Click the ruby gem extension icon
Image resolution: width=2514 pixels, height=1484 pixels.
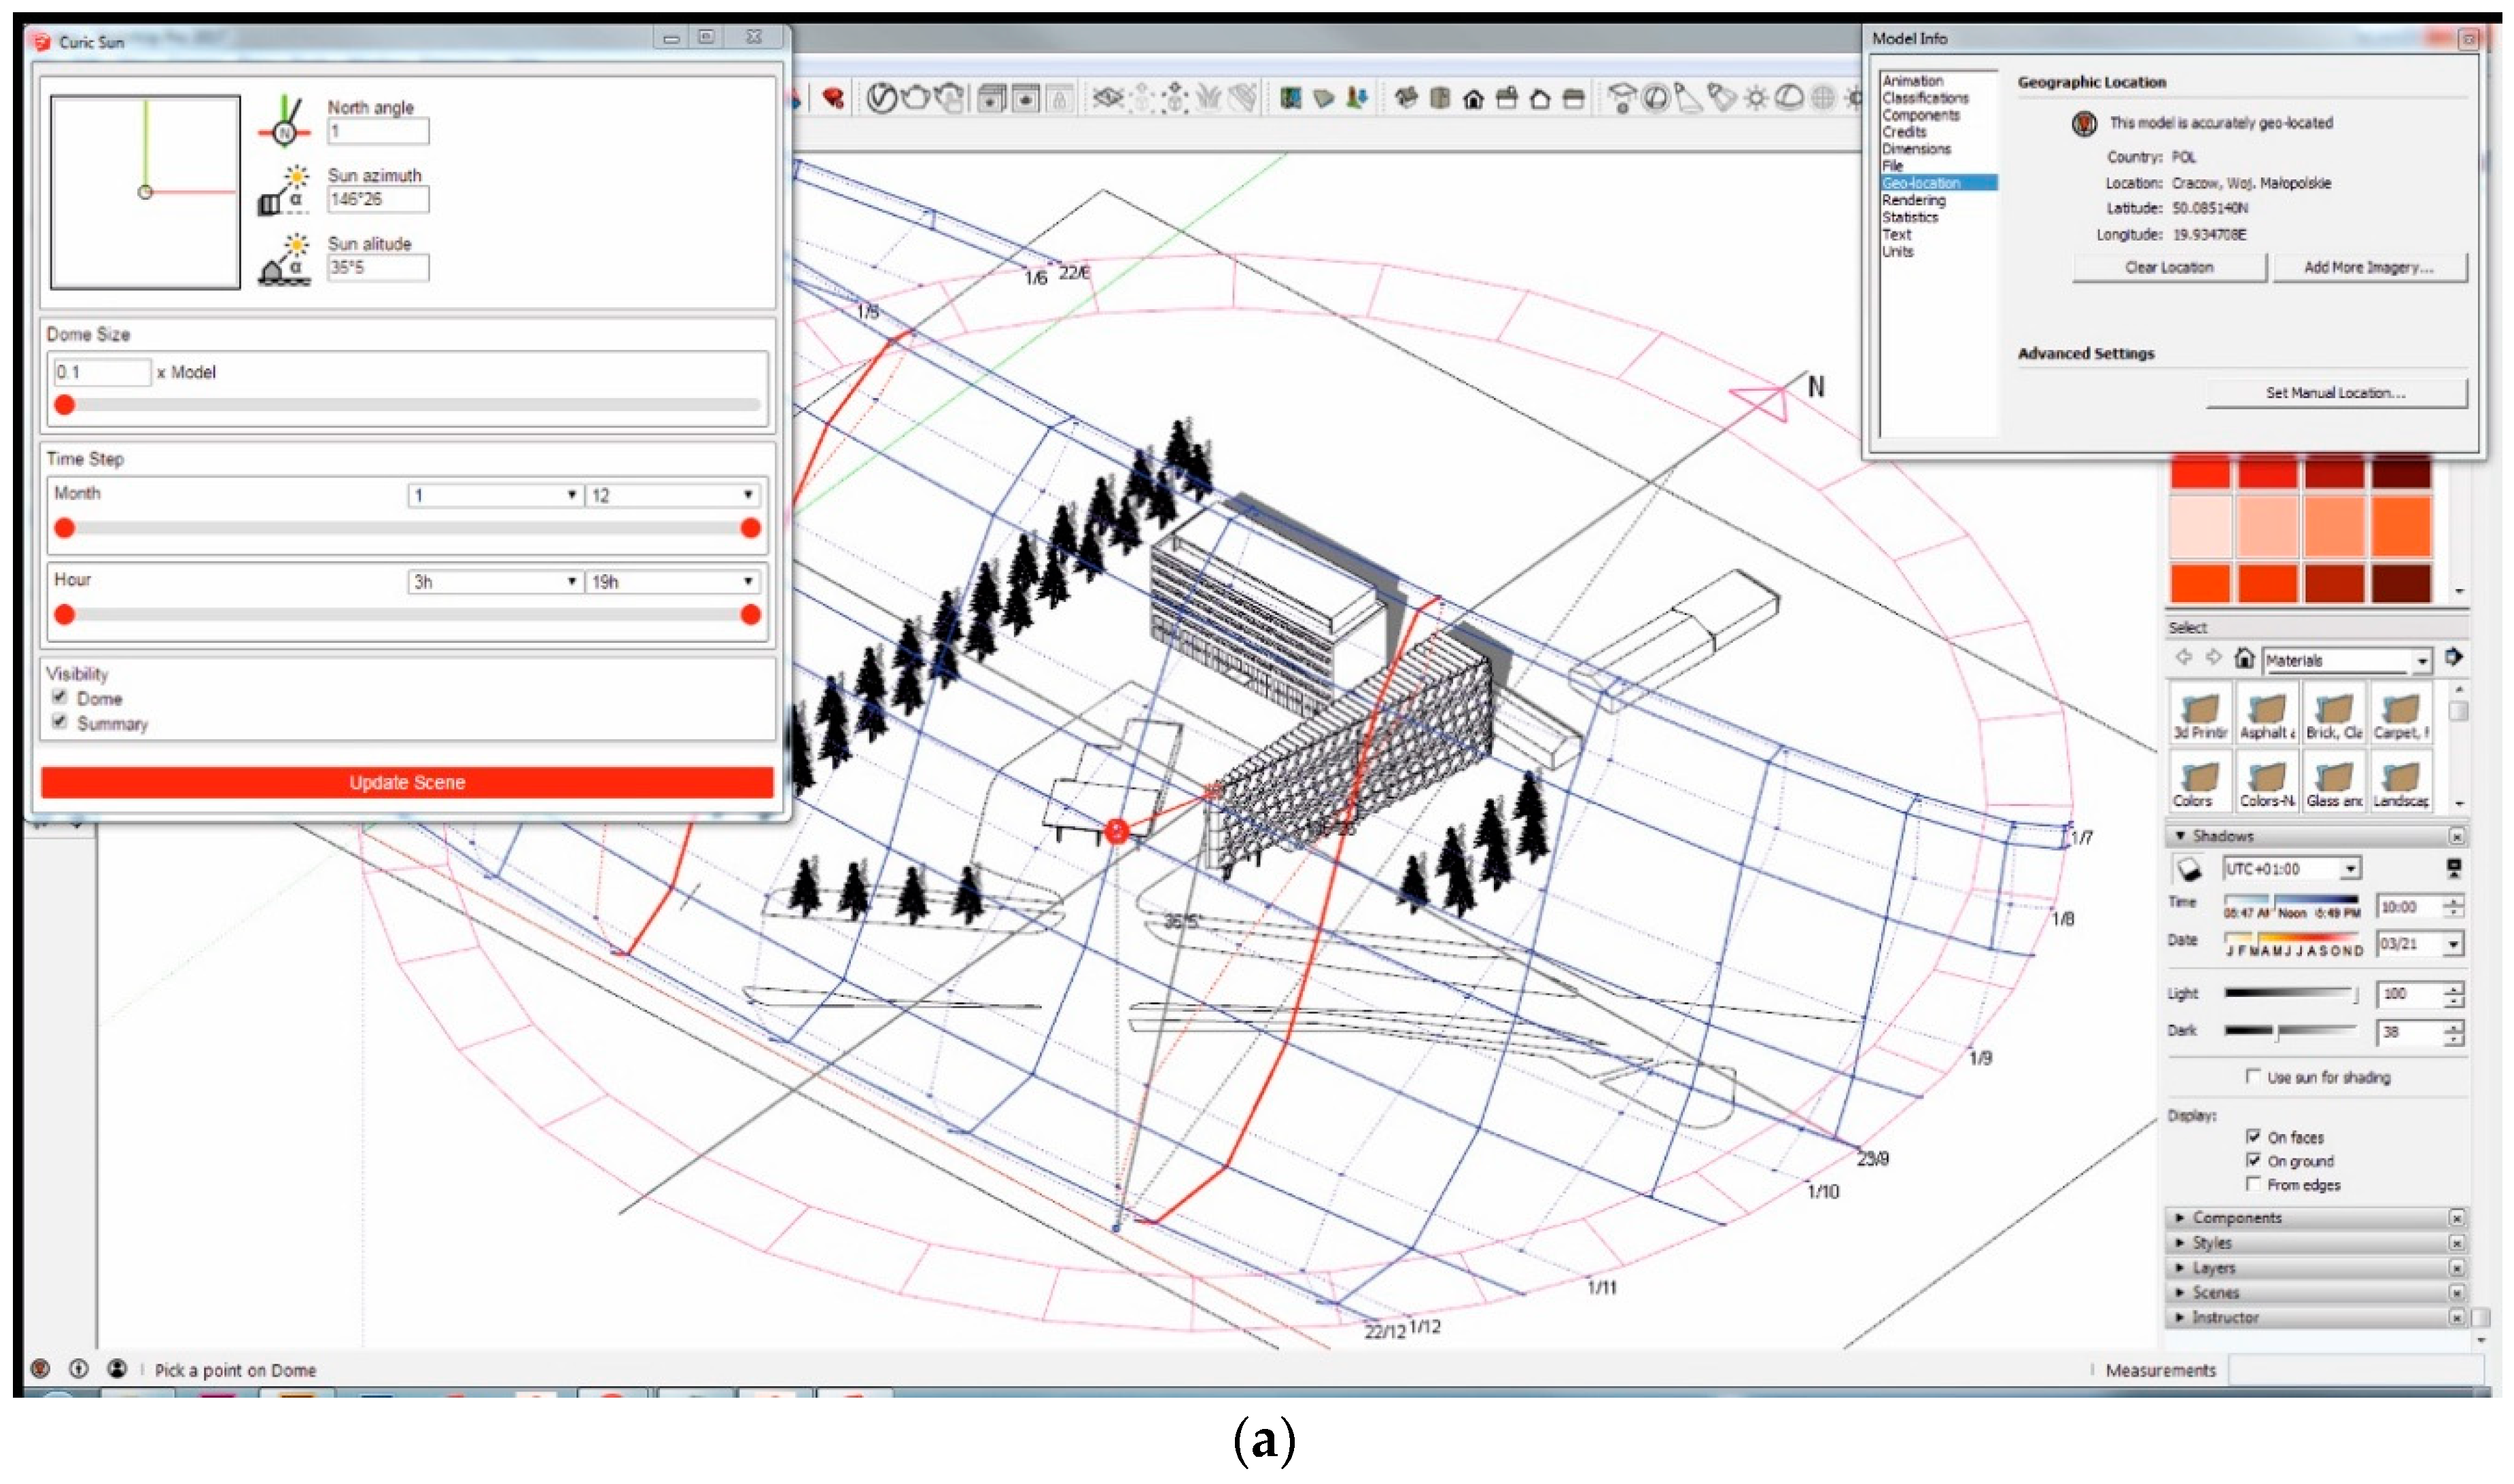coord(833,98)
